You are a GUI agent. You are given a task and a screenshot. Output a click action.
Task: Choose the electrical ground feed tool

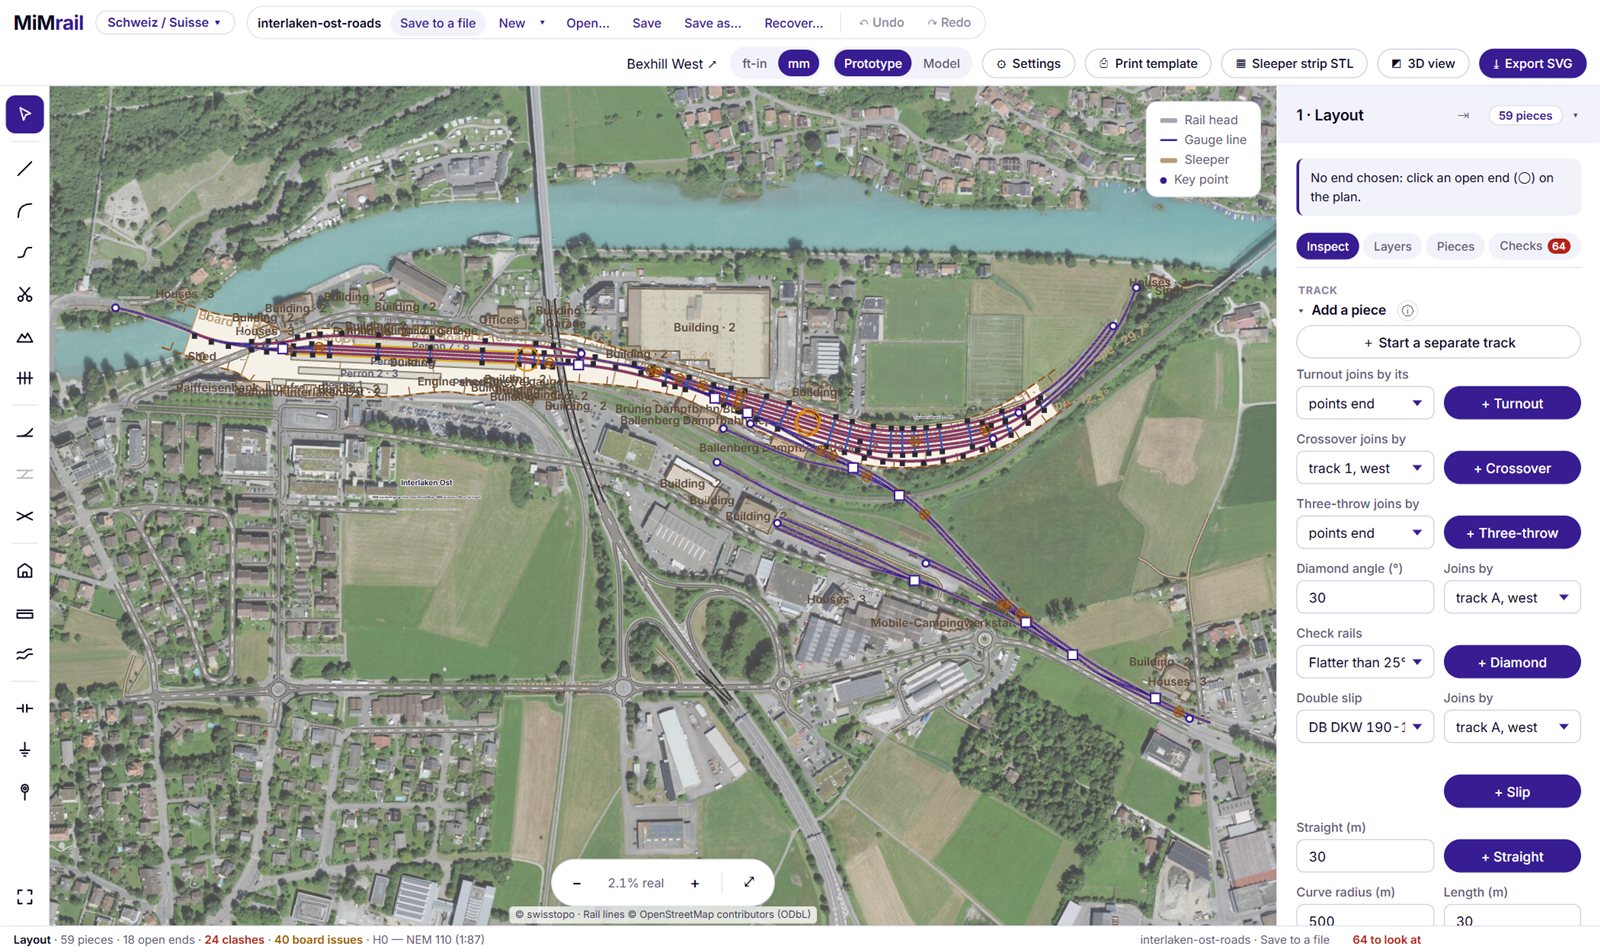tap(25, 750)
